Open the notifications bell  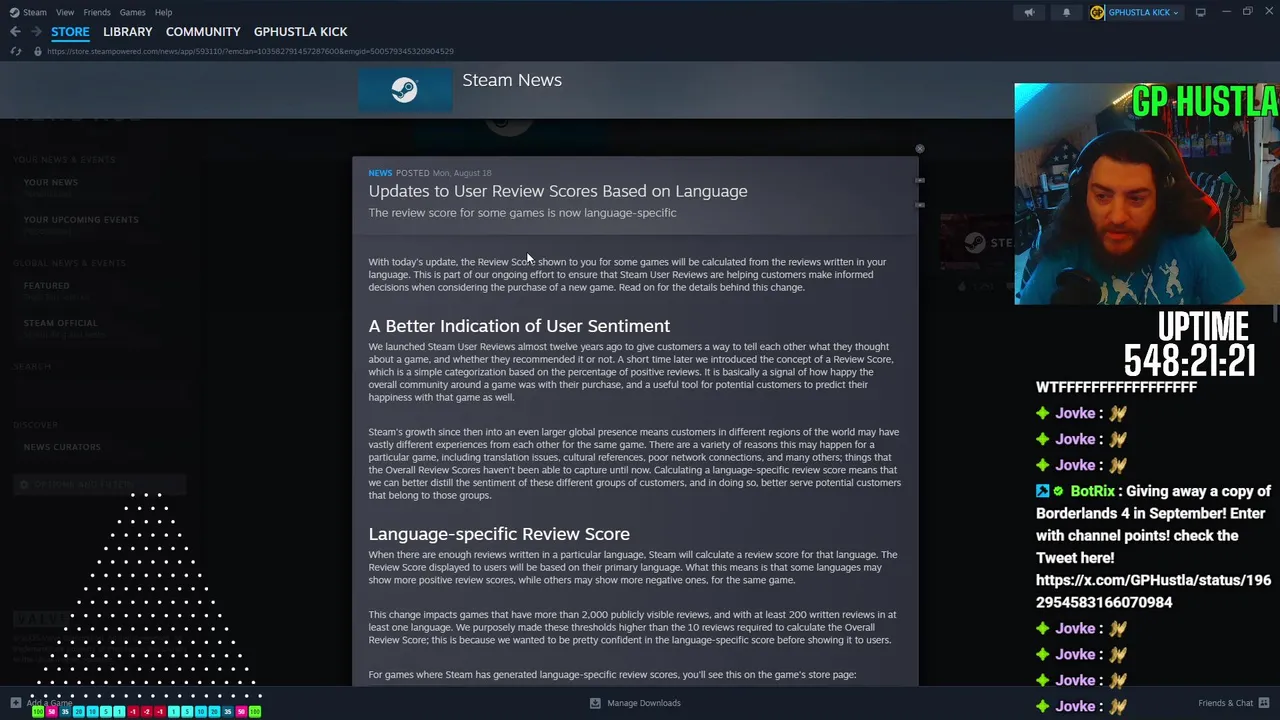tap(1066, 12)
